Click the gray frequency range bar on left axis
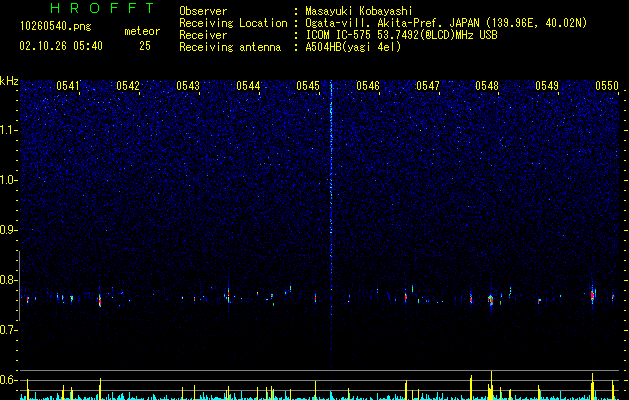 coord(19,286)
